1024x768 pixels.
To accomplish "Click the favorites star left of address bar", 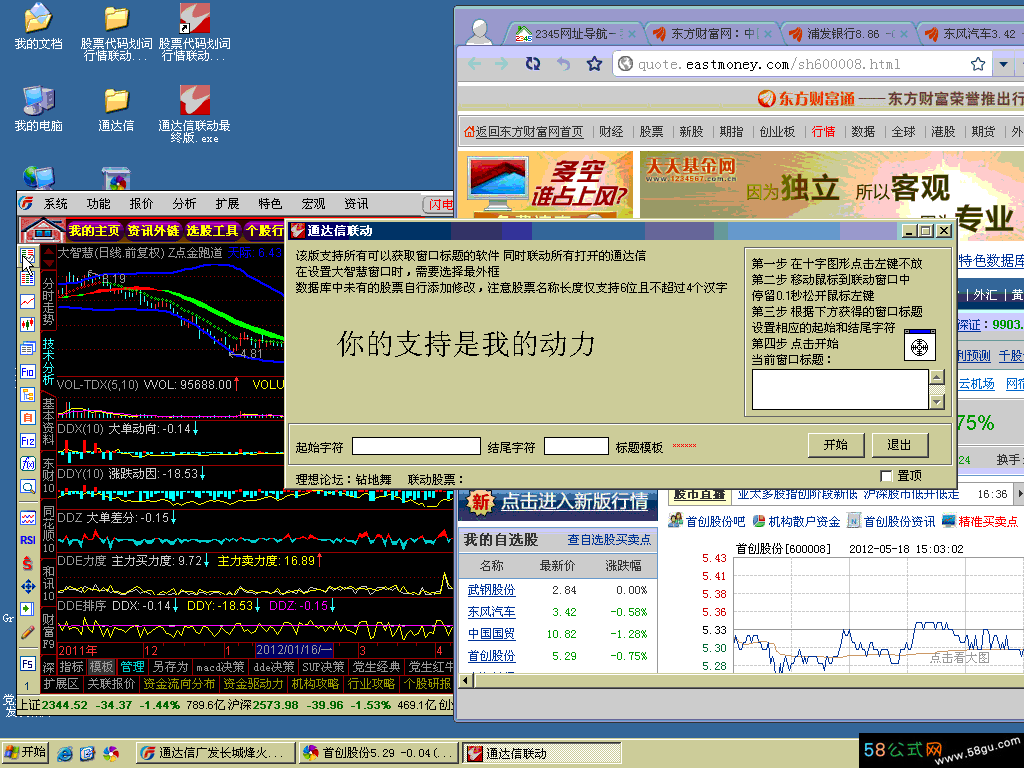I will (594, 63).
